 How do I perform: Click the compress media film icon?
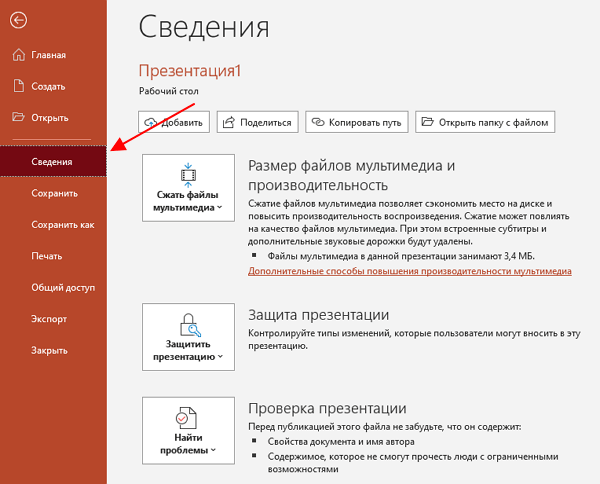(x=188, y=175)
